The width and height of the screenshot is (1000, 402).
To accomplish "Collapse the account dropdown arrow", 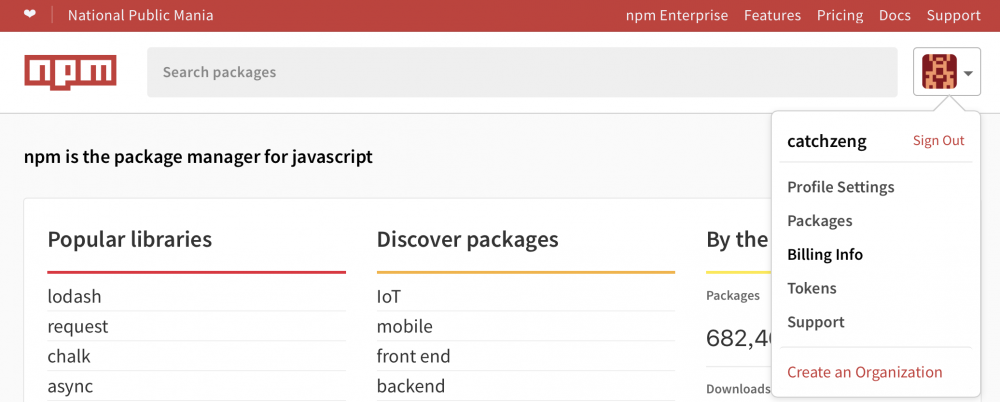I will tap(968, 73).
